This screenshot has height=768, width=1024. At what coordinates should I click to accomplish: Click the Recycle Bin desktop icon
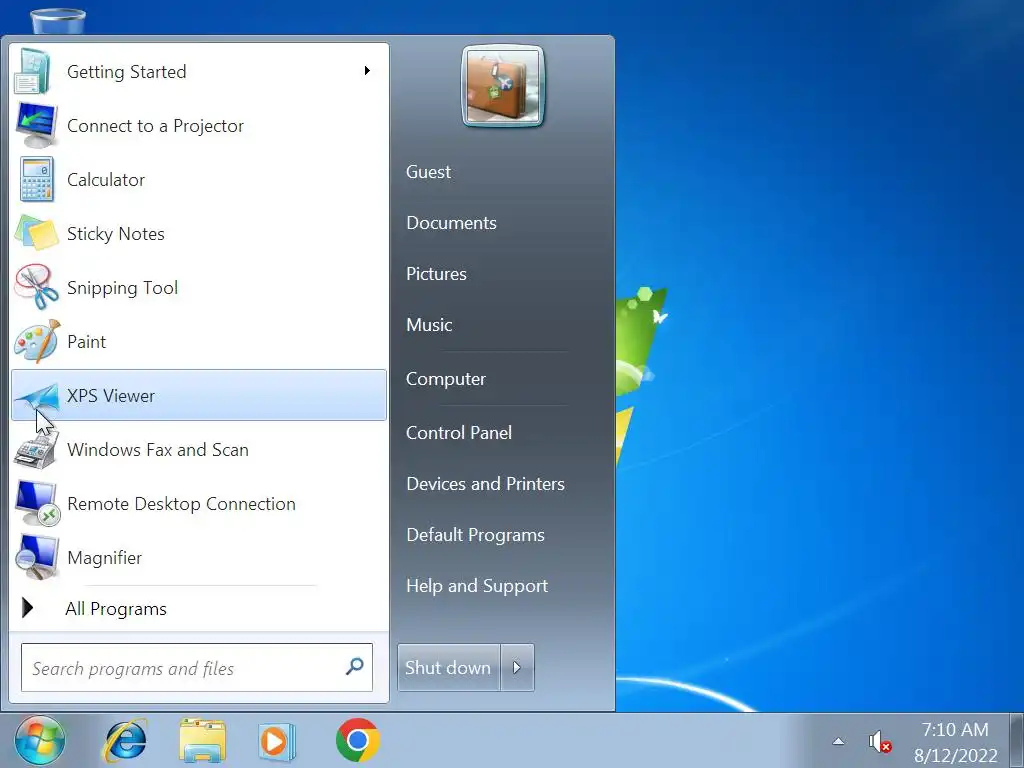pos(58,20)
